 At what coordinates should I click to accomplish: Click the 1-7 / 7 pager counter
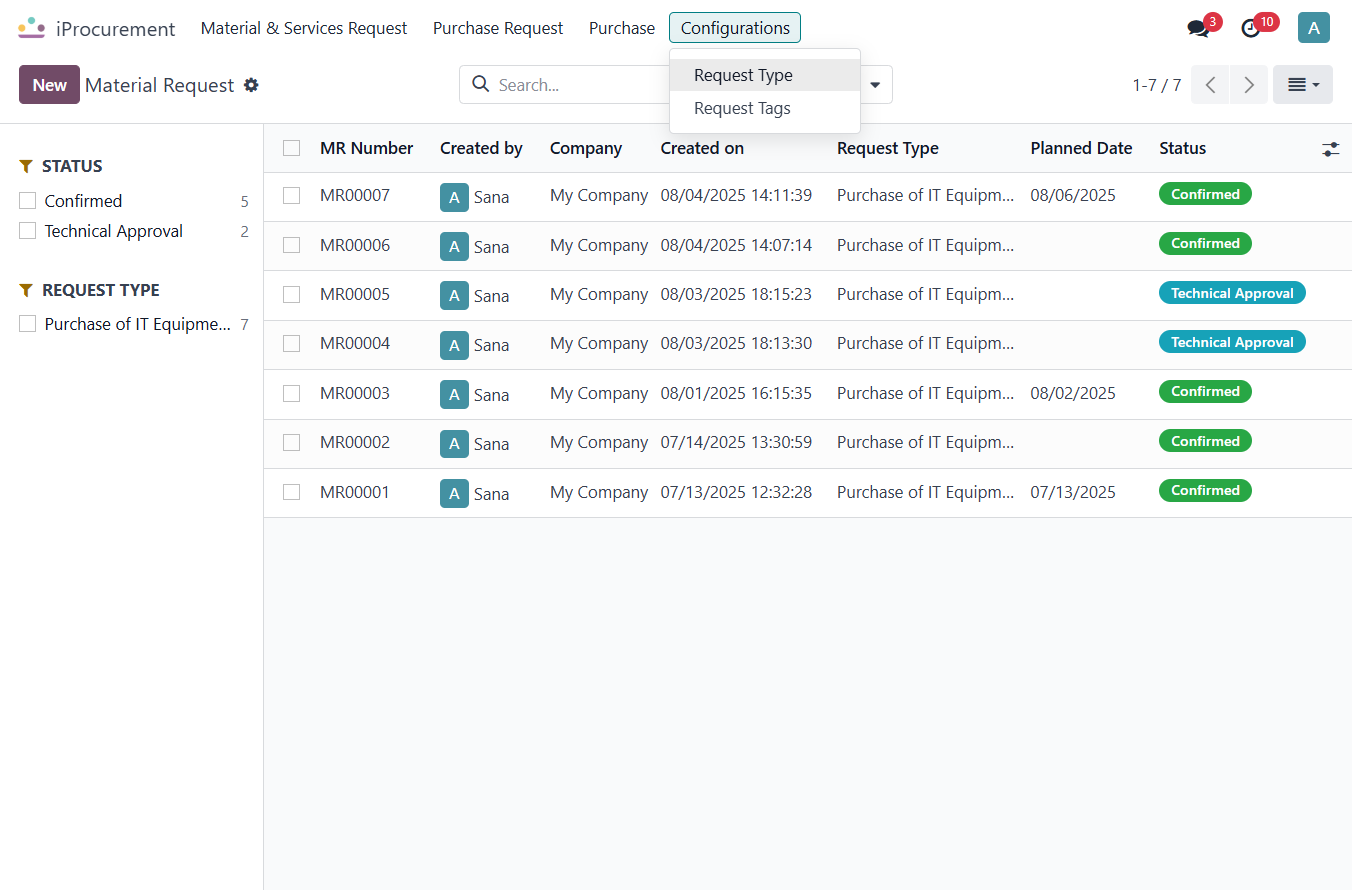tap(1157, 85)
